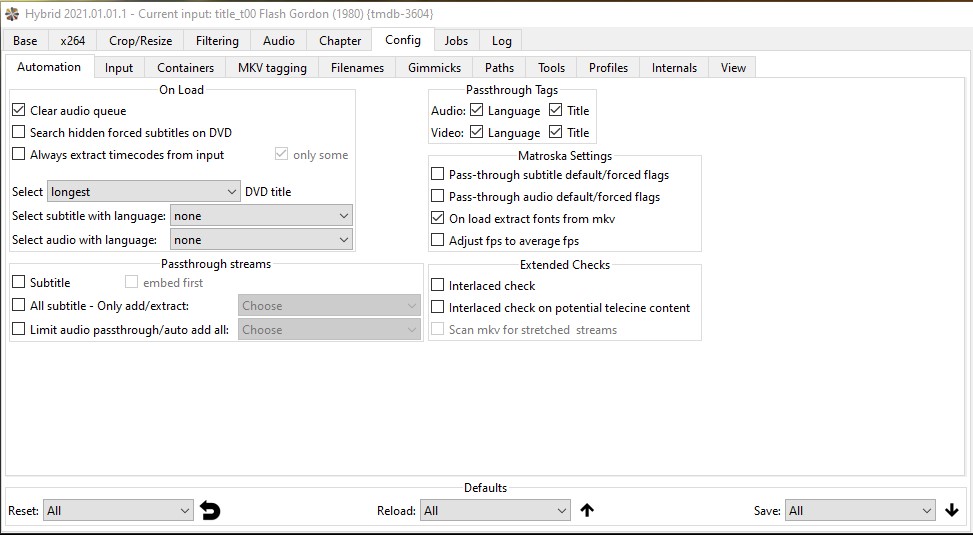
Task: Open the longest DVD title dropdown
Action: pyautogui.click(x=143, y=192)
